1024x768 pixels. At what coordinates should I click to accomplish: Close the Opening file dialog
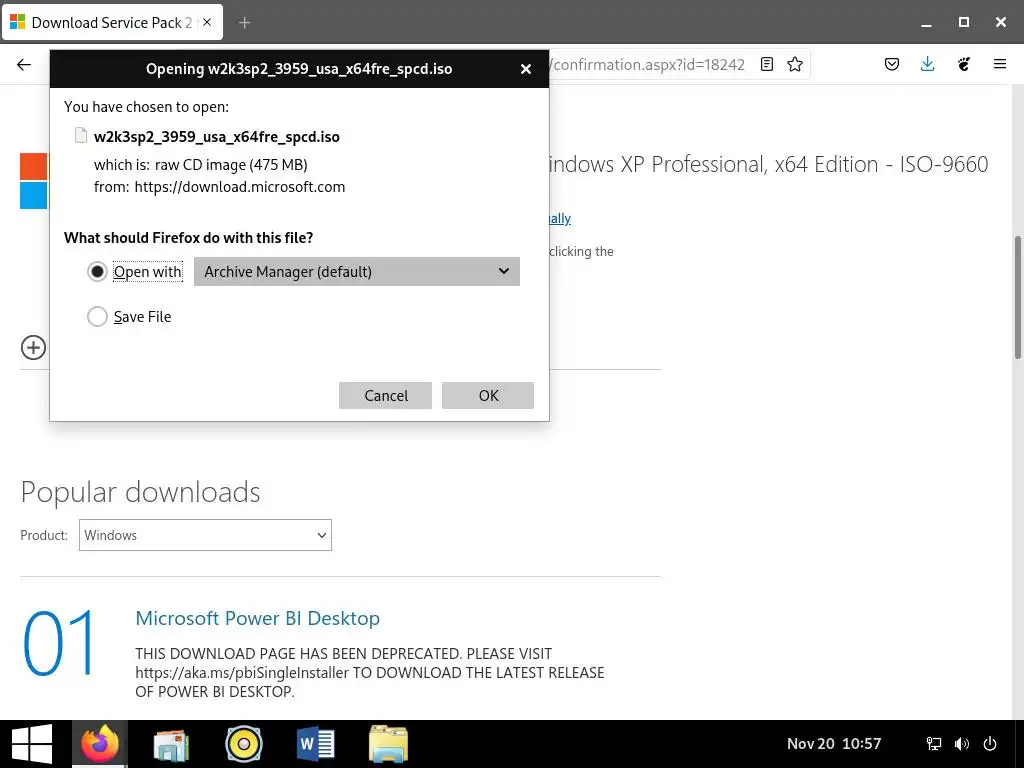tap(526, 69)
